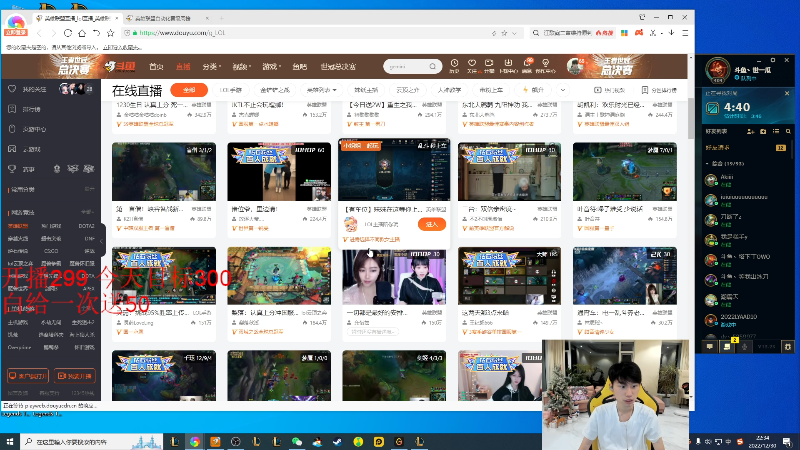Open Douyu start-streaming camera icon
Image resolution: width=800 pixels, height=450 pixels.
click(489, 66)
